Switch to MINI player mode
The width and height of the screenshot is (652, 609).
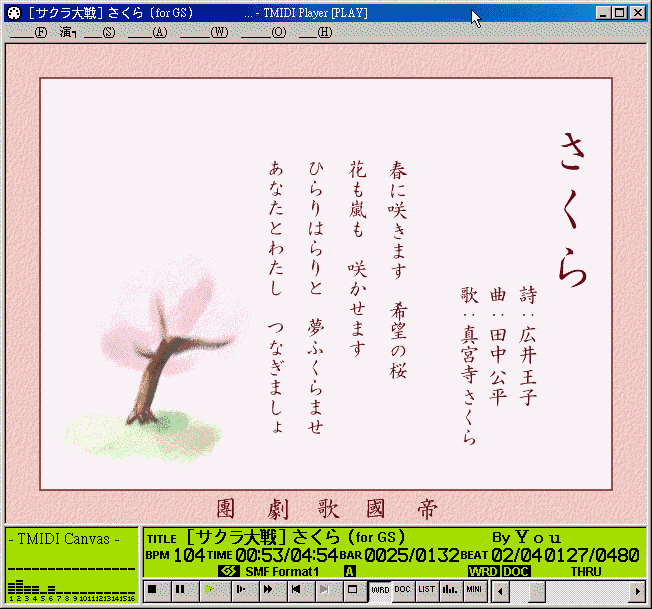coord(475,591)
